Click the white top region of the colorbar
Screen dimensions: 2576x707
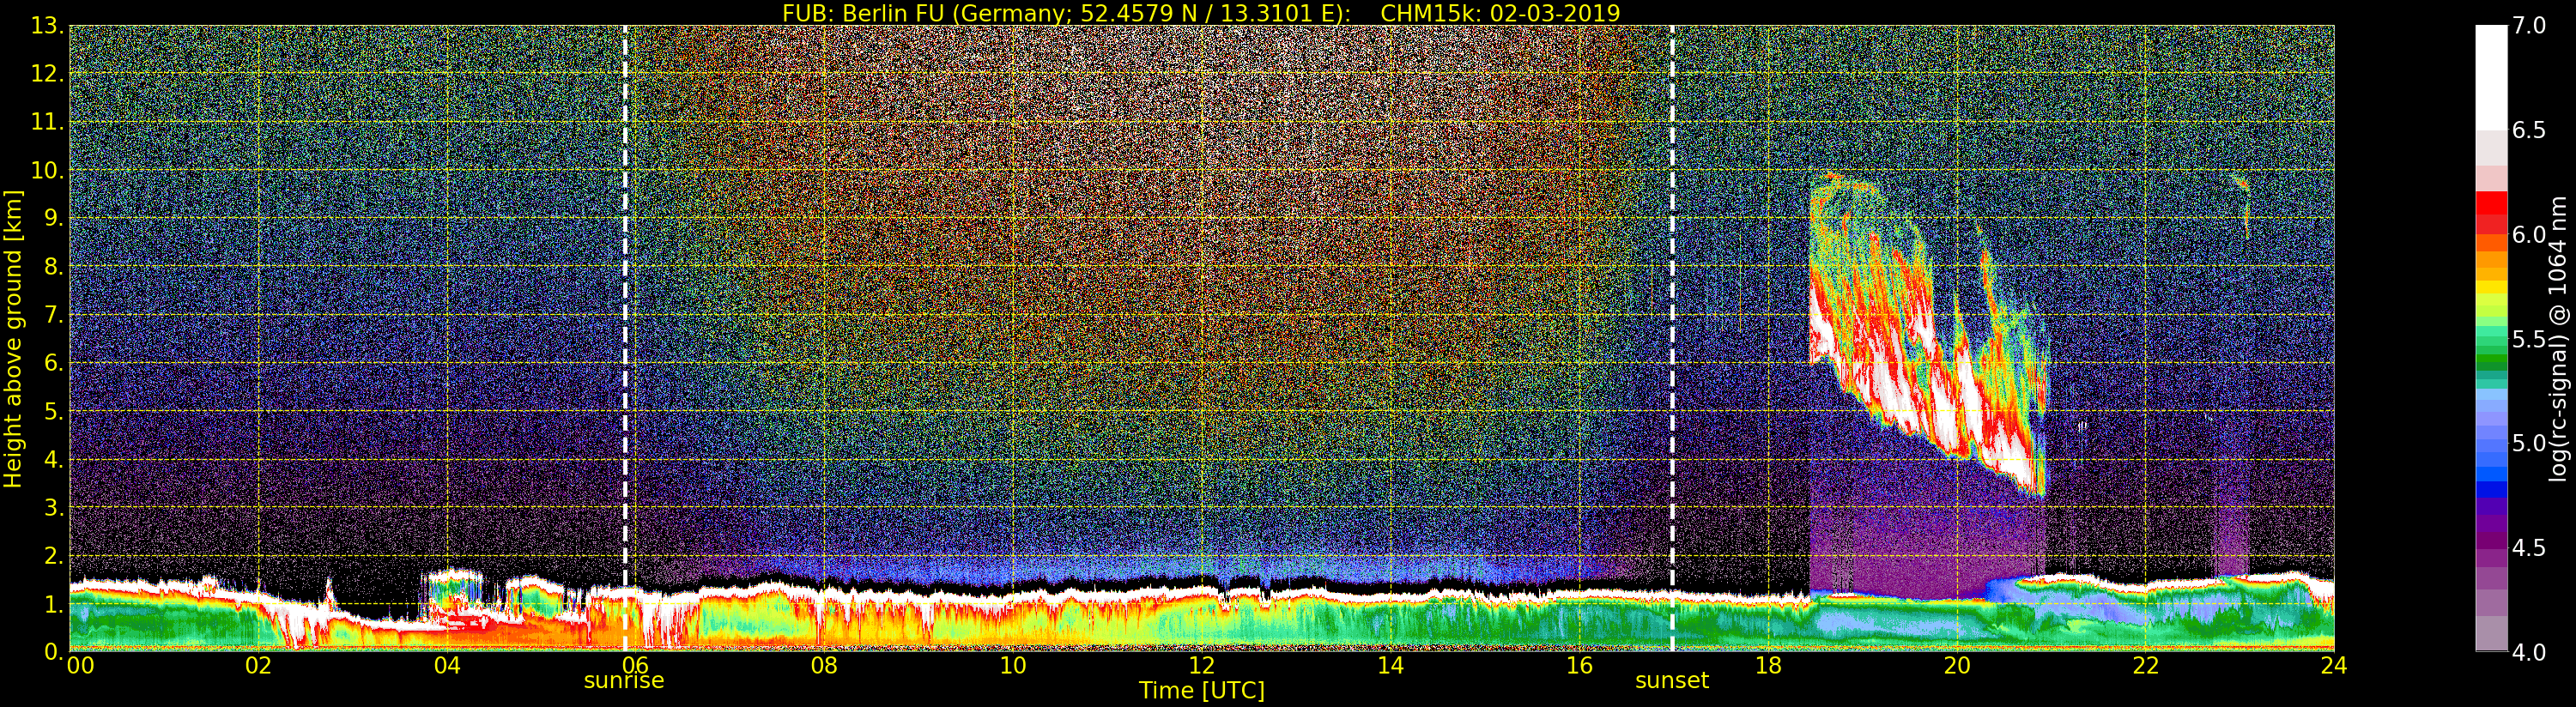[x=2491, y=77]
